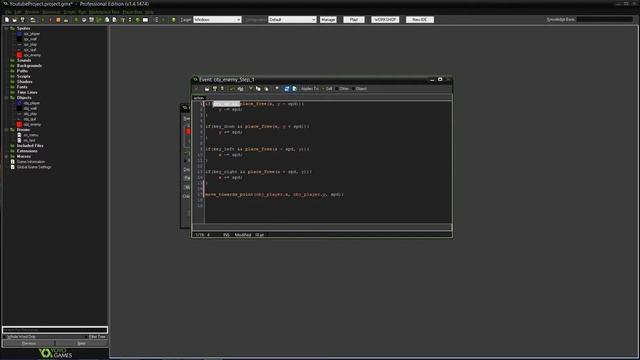Select the Other radio button
Viewport: 640px width, 360px height.
pyautogui.click(x=337, y=89)
